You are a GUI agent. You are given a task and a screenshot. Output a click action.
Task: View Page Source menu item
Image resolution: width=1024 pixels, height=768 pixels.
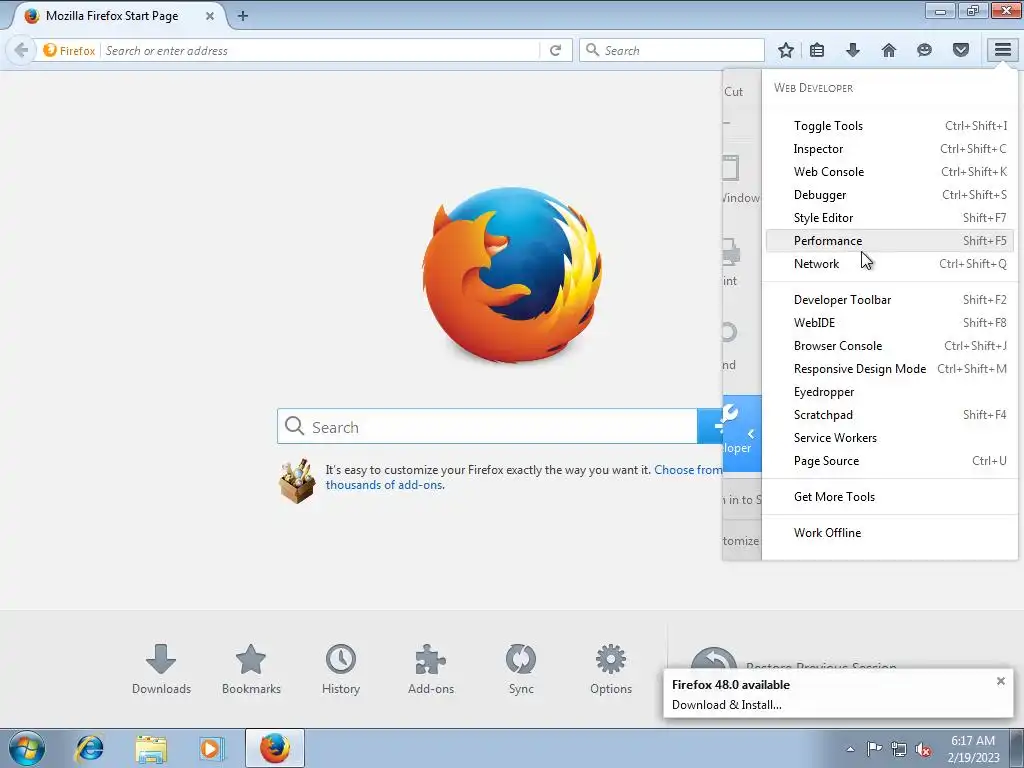(889, 460)
